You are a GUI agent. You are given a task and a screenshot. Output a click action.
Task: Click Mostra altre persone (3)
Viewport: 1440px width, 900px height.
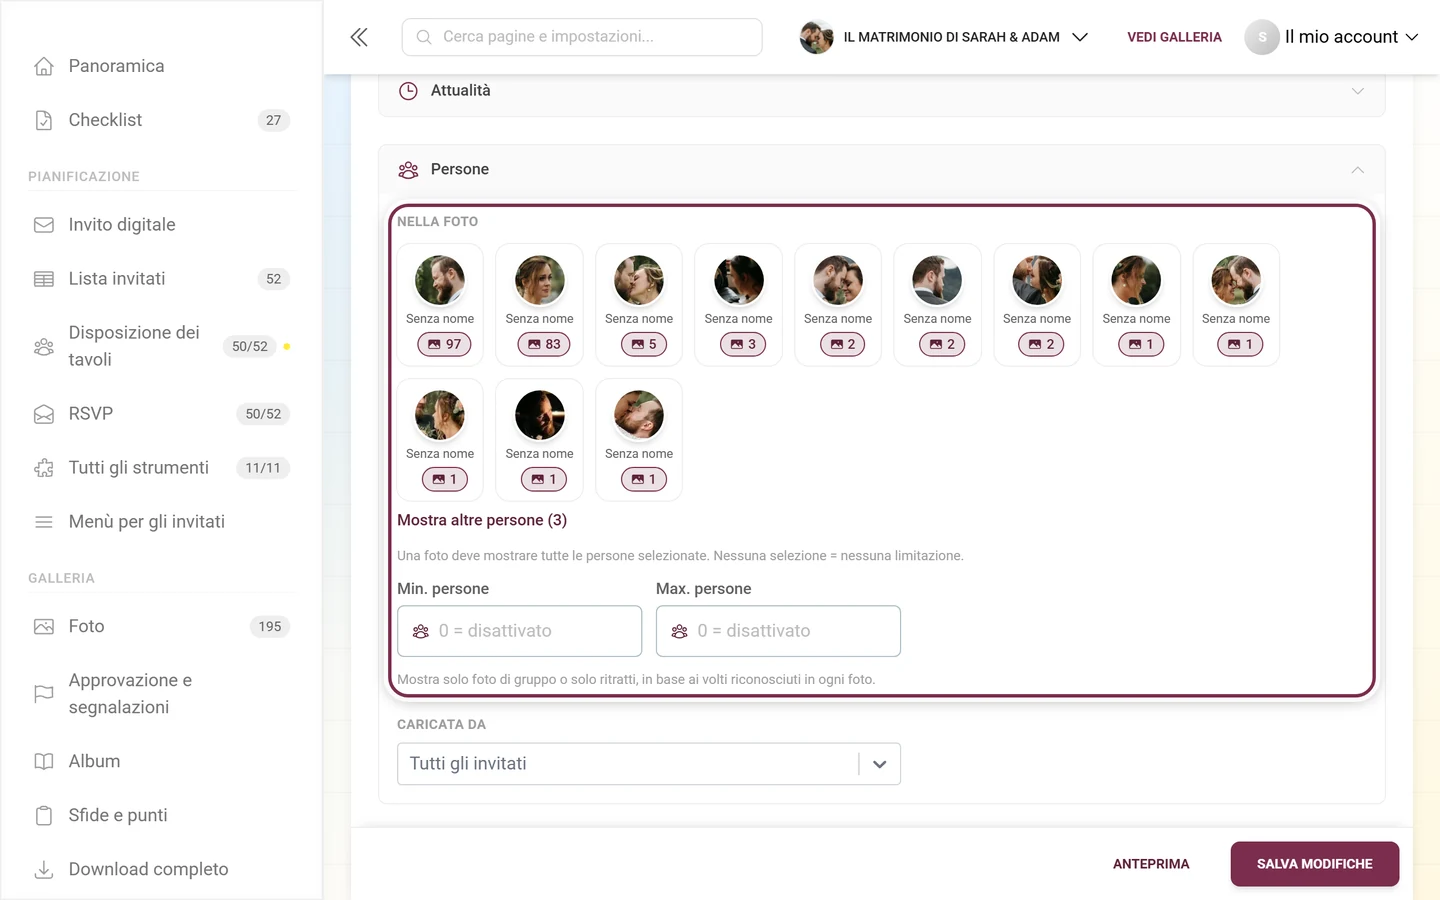(x=482, y=520)
